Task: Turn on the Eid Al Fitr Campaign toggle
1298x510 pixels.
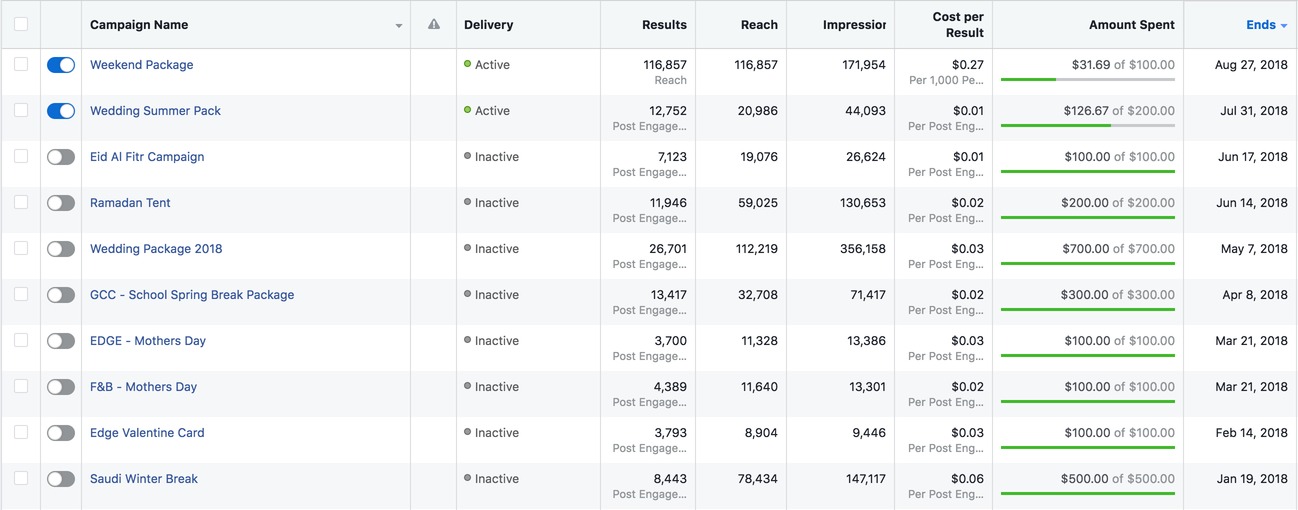Action: click(61, 157)
